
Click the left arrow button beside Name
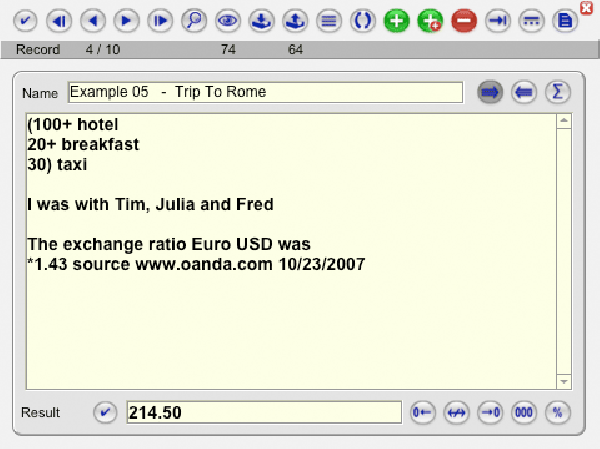click(x=524, y=92)
